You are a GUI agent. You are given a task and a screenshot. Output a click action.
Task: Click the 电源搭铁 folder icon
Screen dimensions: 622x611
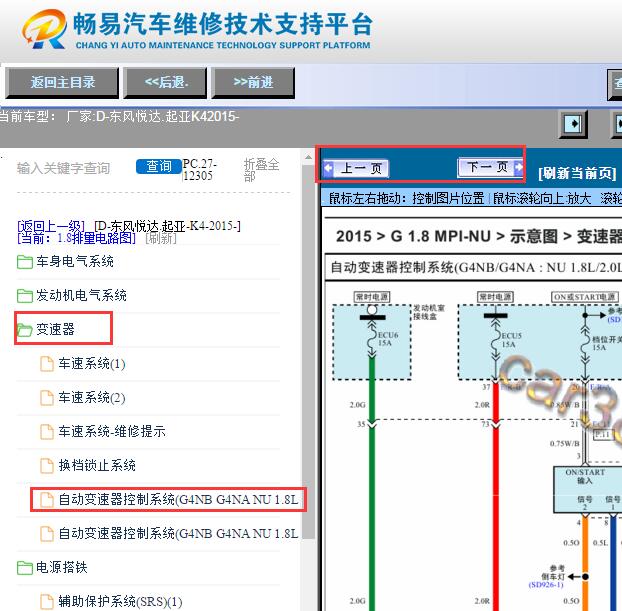pyautogui.click(x=25, y=568)
